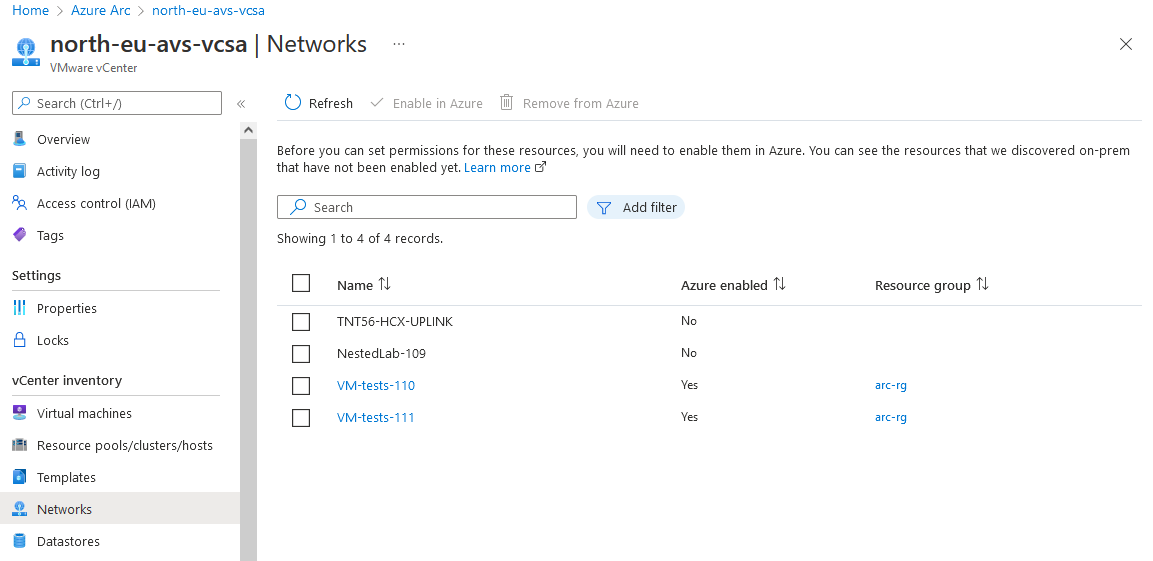
Task: Open VM-tests-111 network link
Action: point(376,417)
